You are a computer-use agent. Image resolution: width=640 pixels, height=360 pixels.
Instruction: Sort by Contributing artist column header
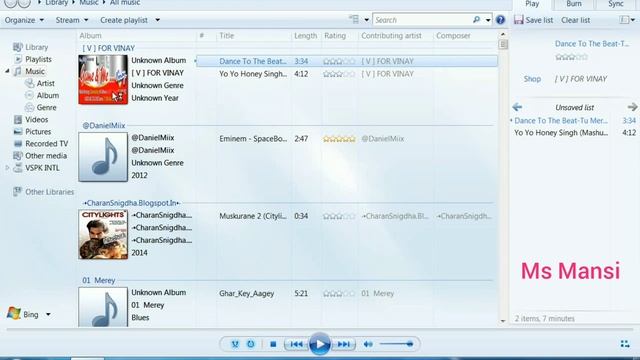pyautogui.click(x=391, y=36)
